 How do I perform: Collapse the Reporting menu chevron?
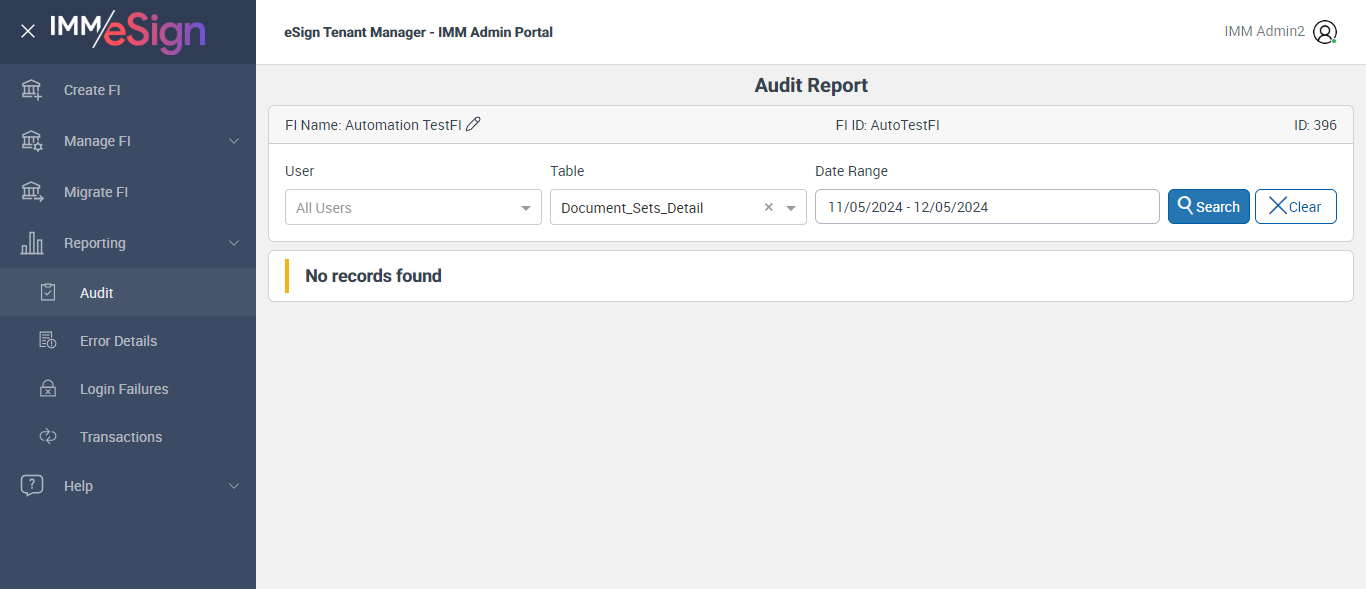(x=234, y=243)
